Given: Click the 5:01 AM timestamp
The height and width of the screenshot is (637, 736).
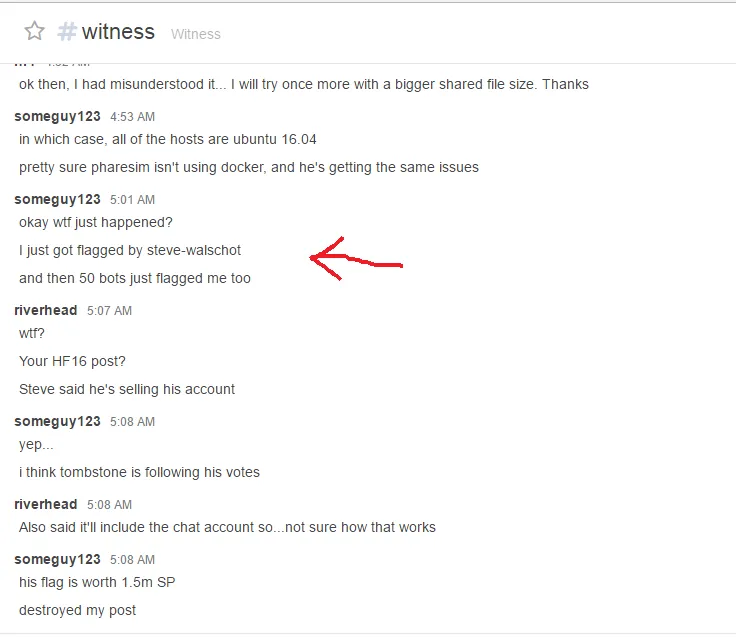Looking at the screenshot, I should (x=132, y=200).
